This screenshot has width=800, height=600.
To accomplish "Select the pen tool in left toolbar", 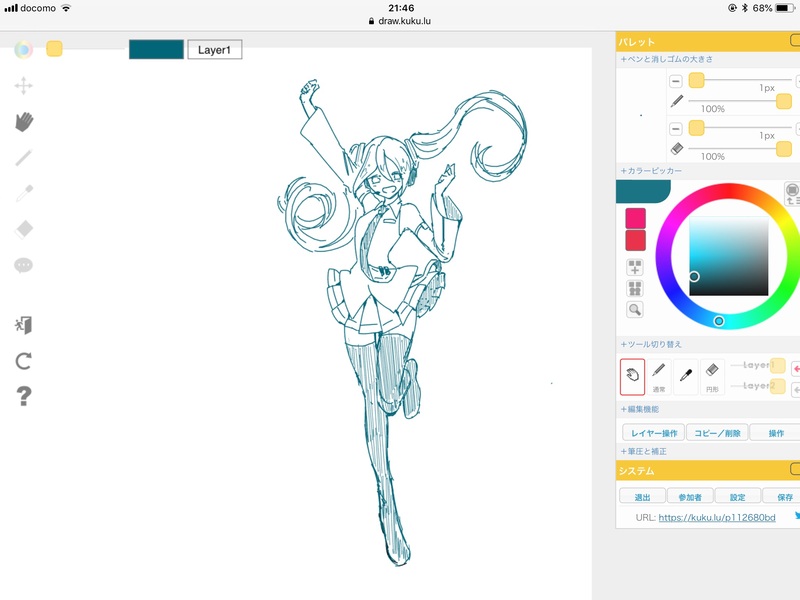I will (x=24, y=158).
